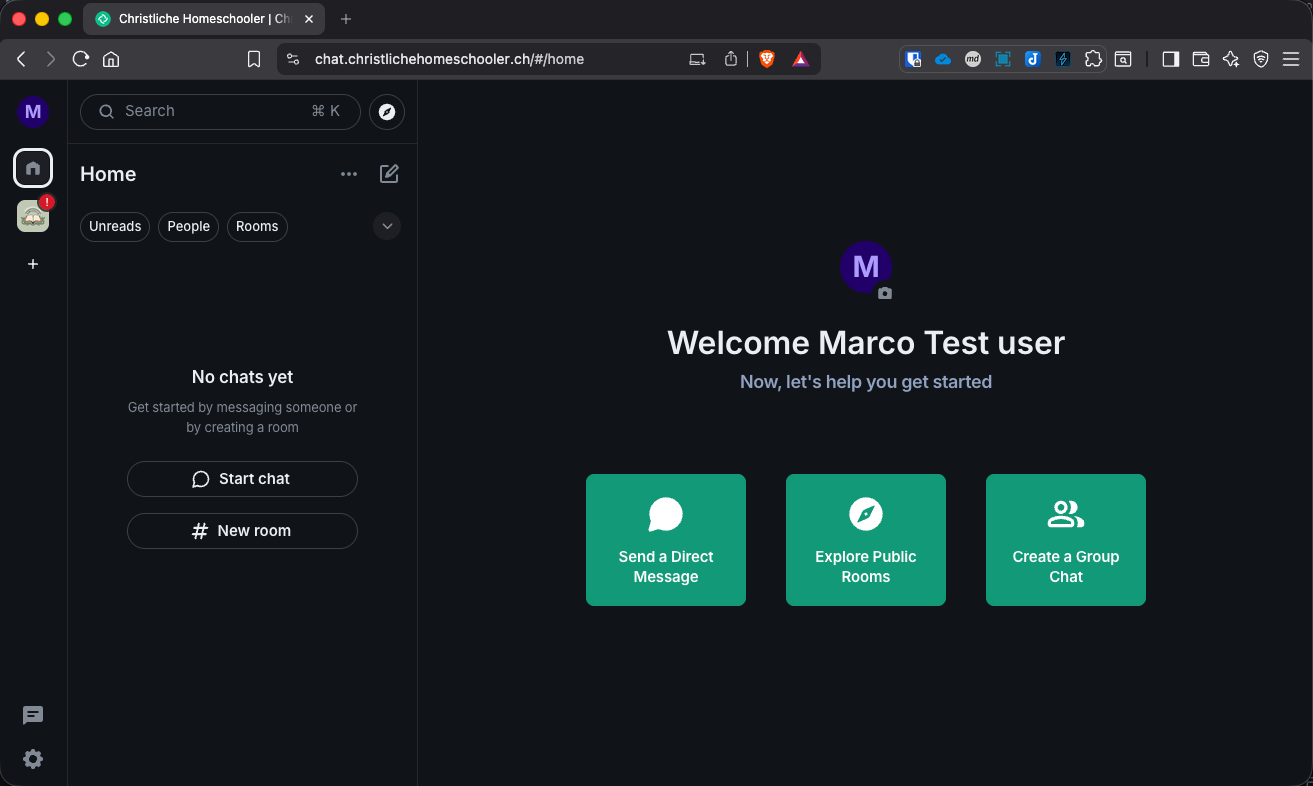The image size is (1313, 786).
Task: Click "Welcome Marco Test user" heading
Action: pyautogui.click(x=866, y=343)
